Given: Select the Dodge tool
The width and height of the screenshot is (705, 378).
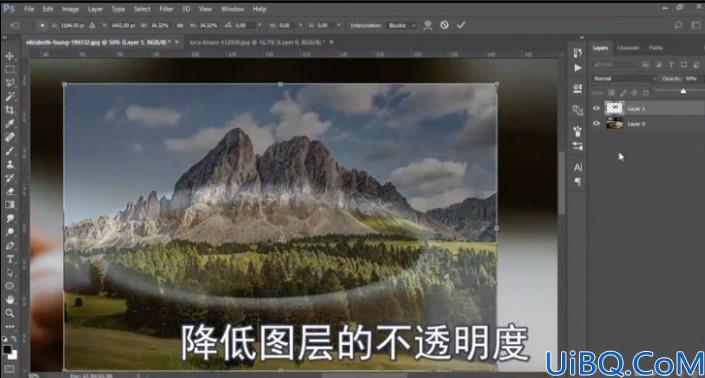Looking at the screenshot, I should pos(9,232).
